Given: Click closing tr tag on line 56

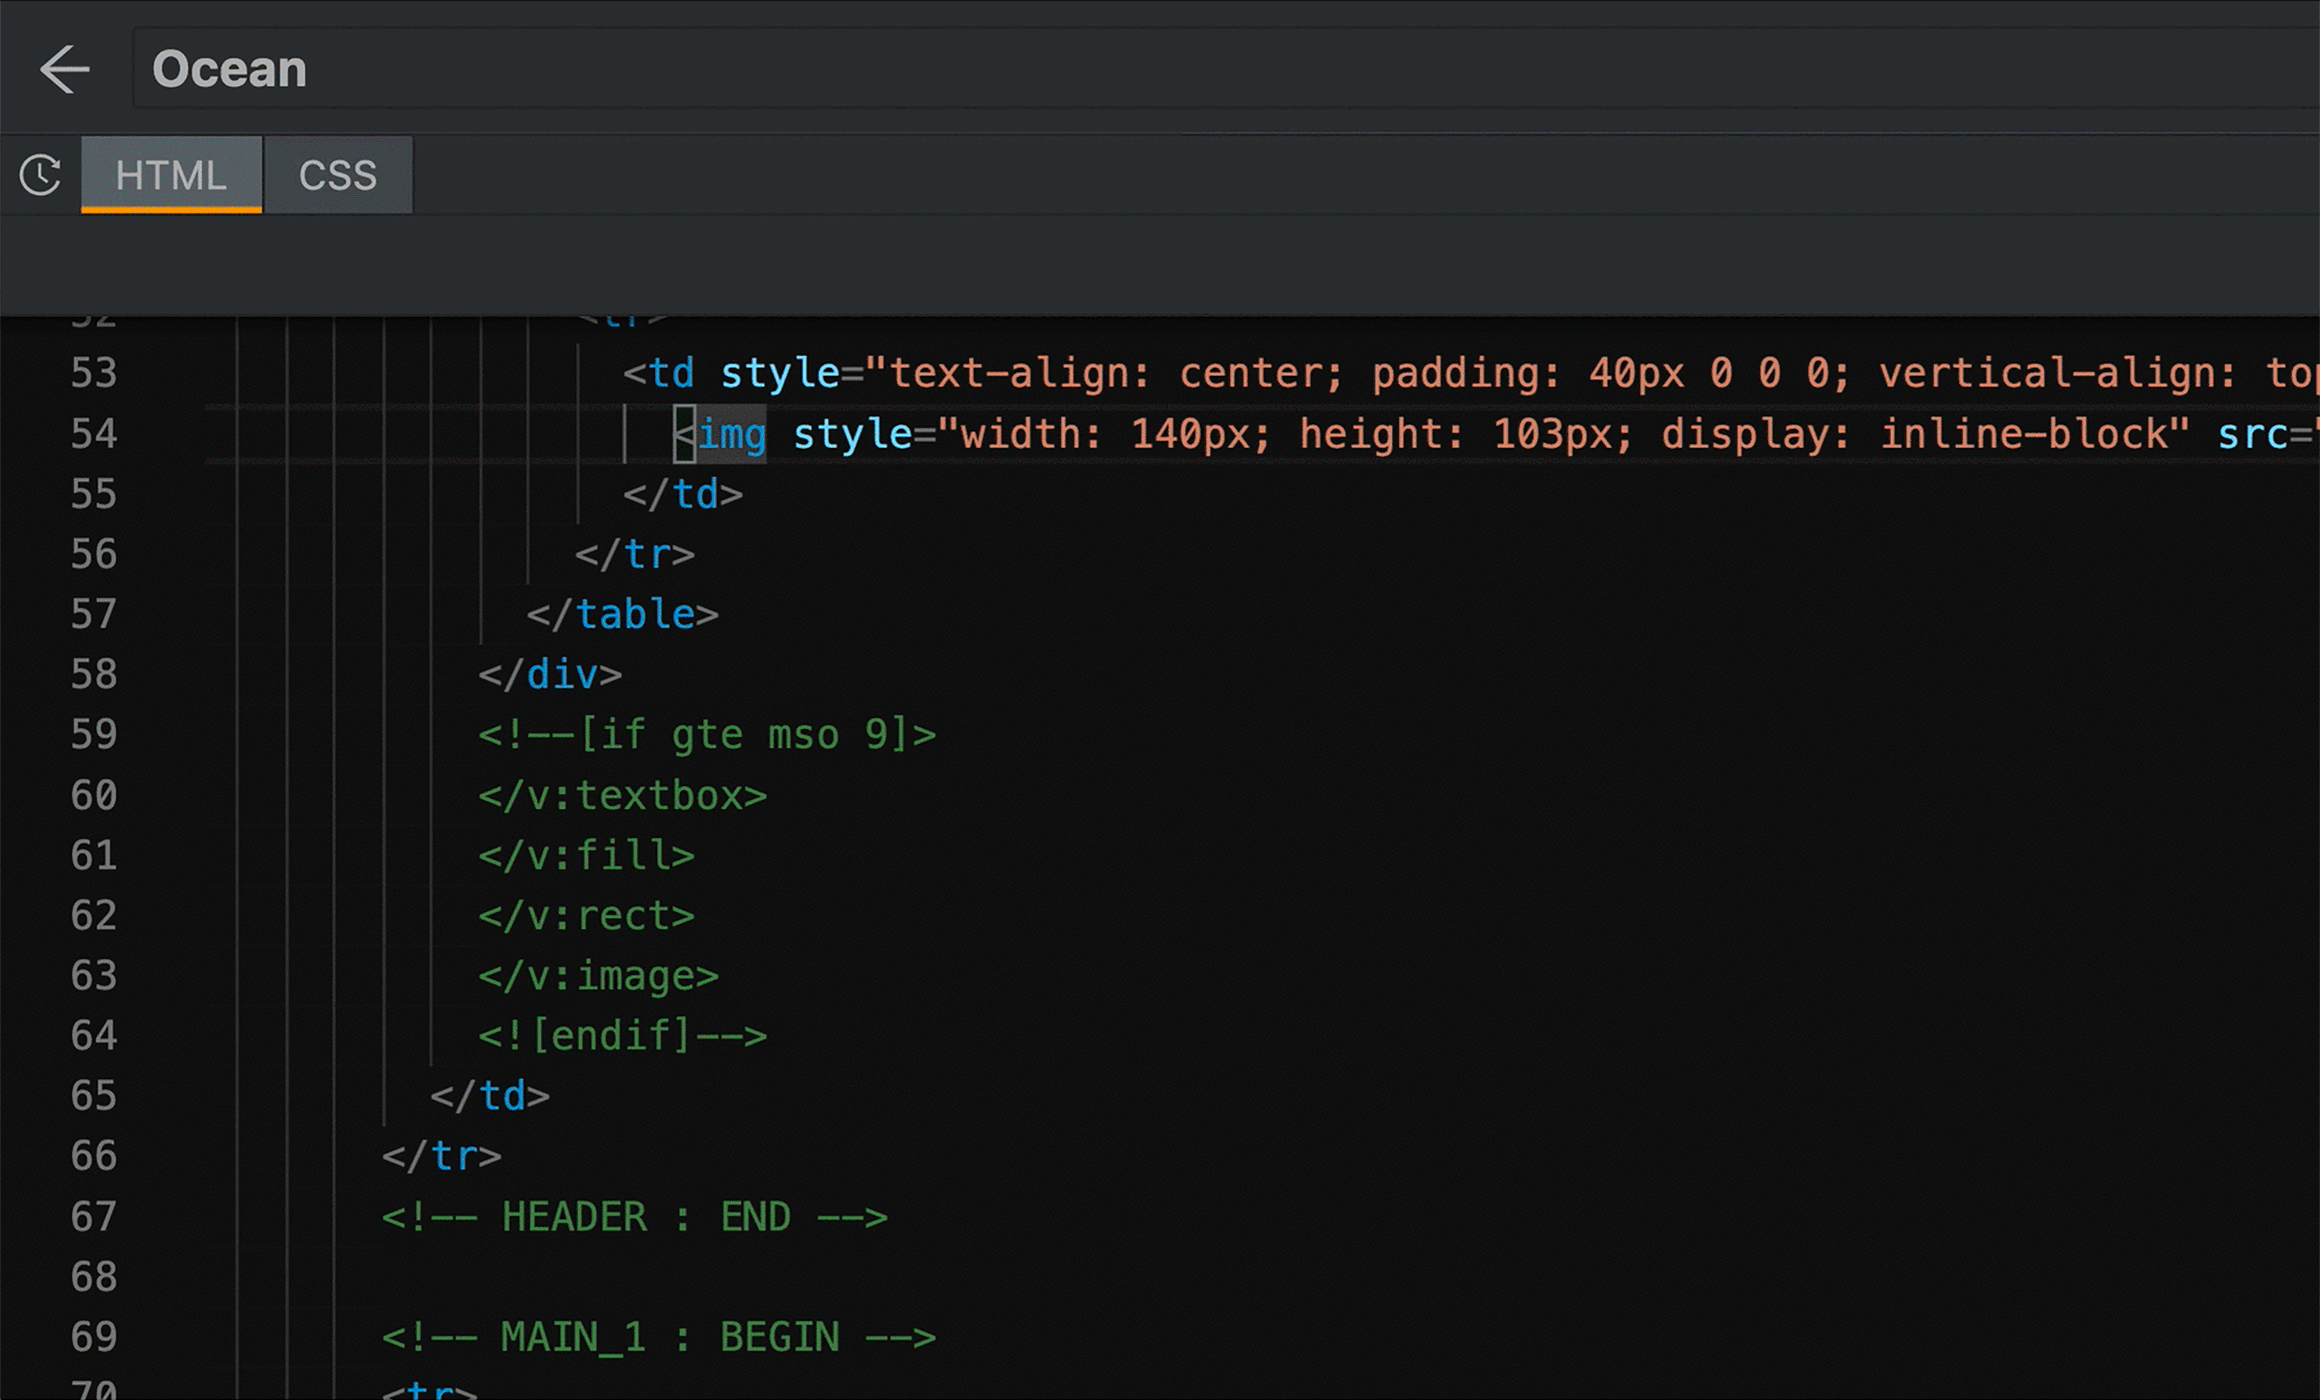Looking at the screenshot, I should point(635,553).
